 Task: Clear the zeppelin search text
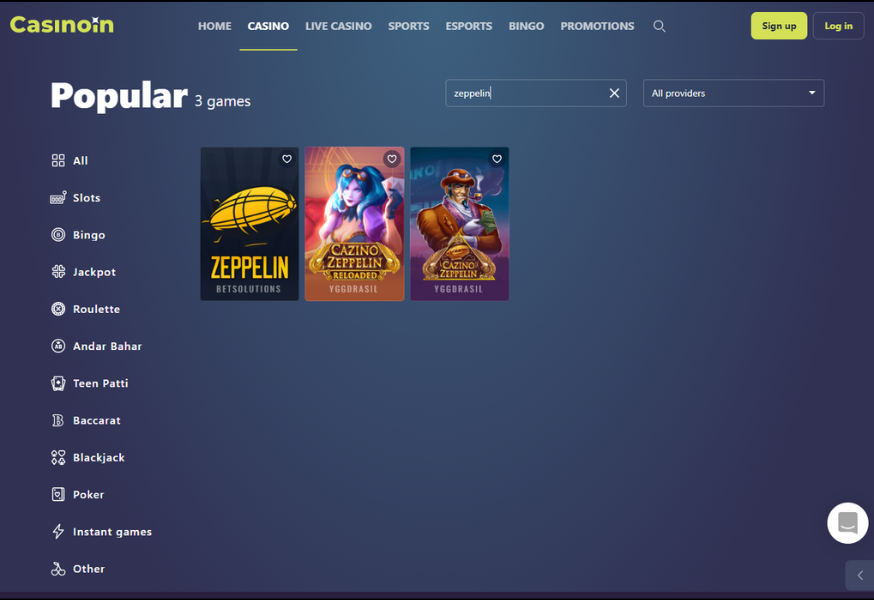614,93
